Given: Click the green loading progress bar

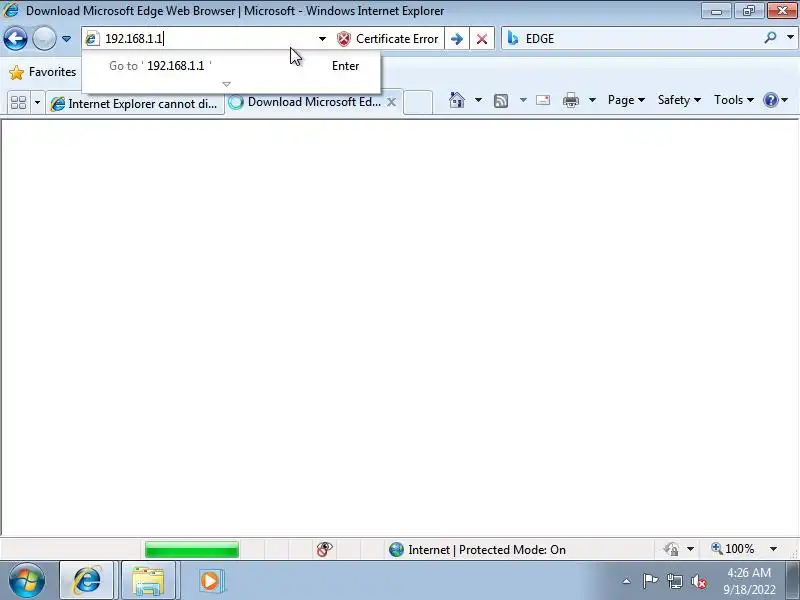Looking at the screenshot, I should pyautogui.click(x=191, y=549).
